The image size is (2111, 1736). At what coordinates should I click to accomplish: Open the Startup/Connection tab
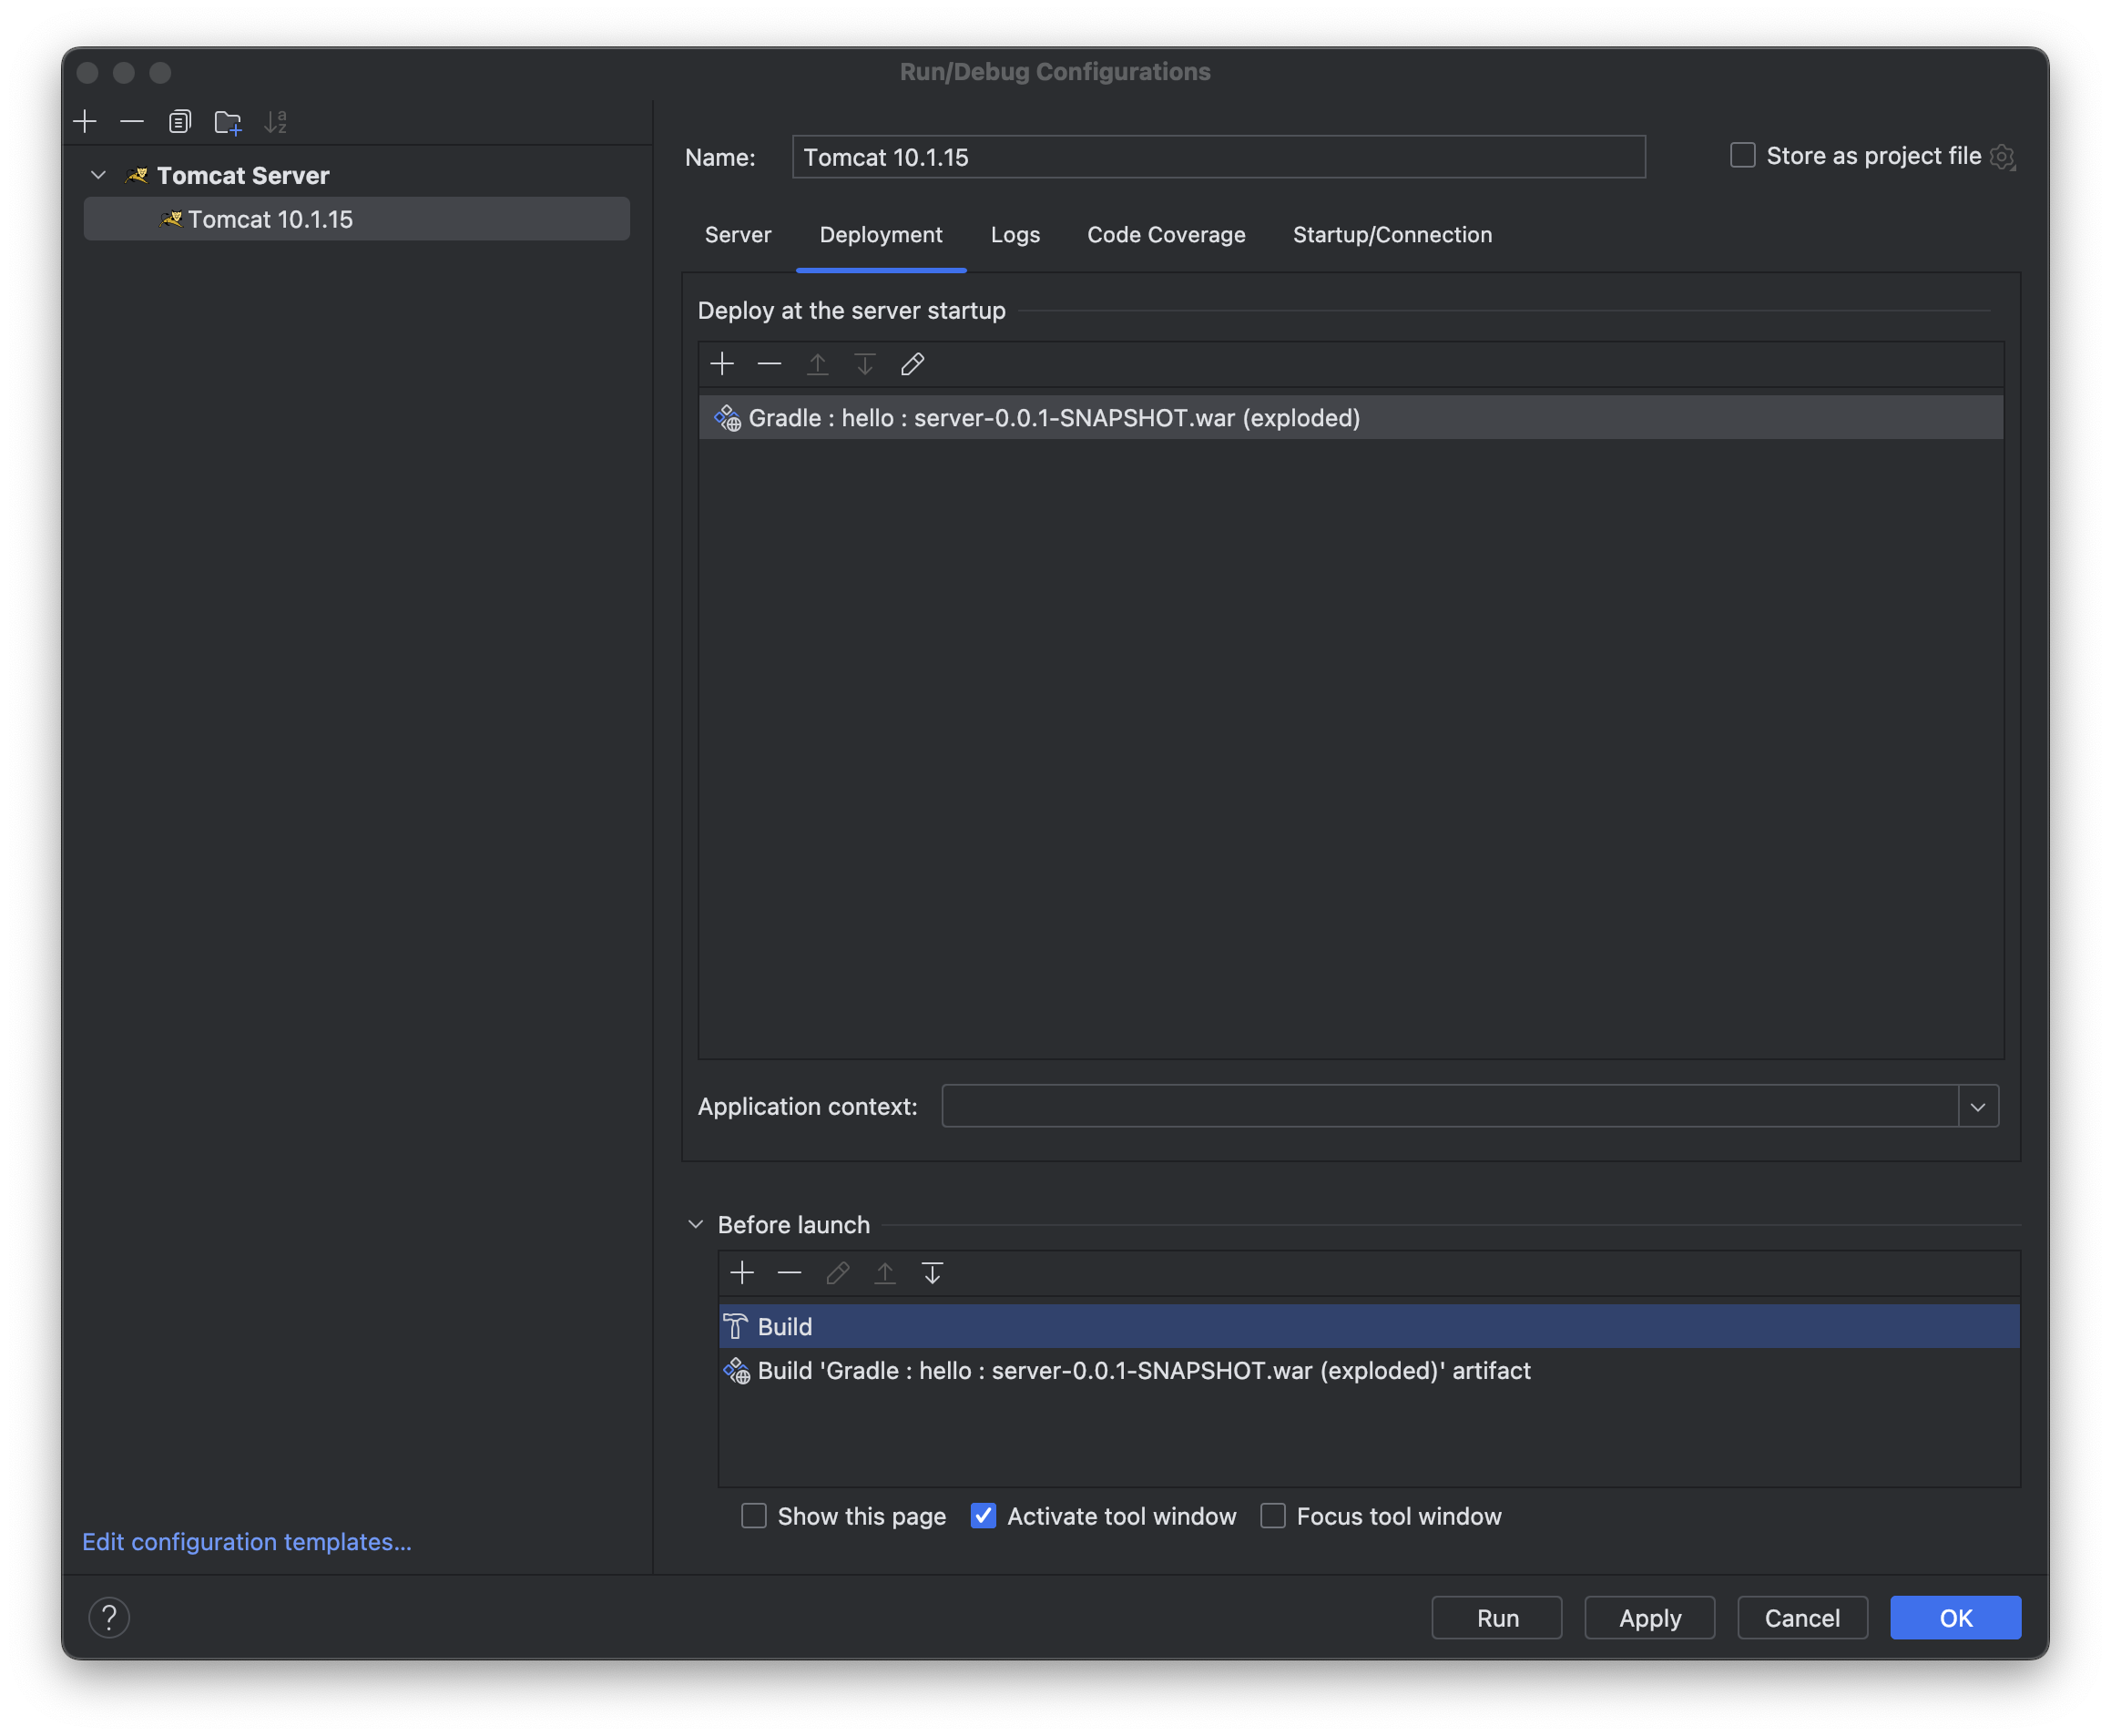pos(1392,235)
